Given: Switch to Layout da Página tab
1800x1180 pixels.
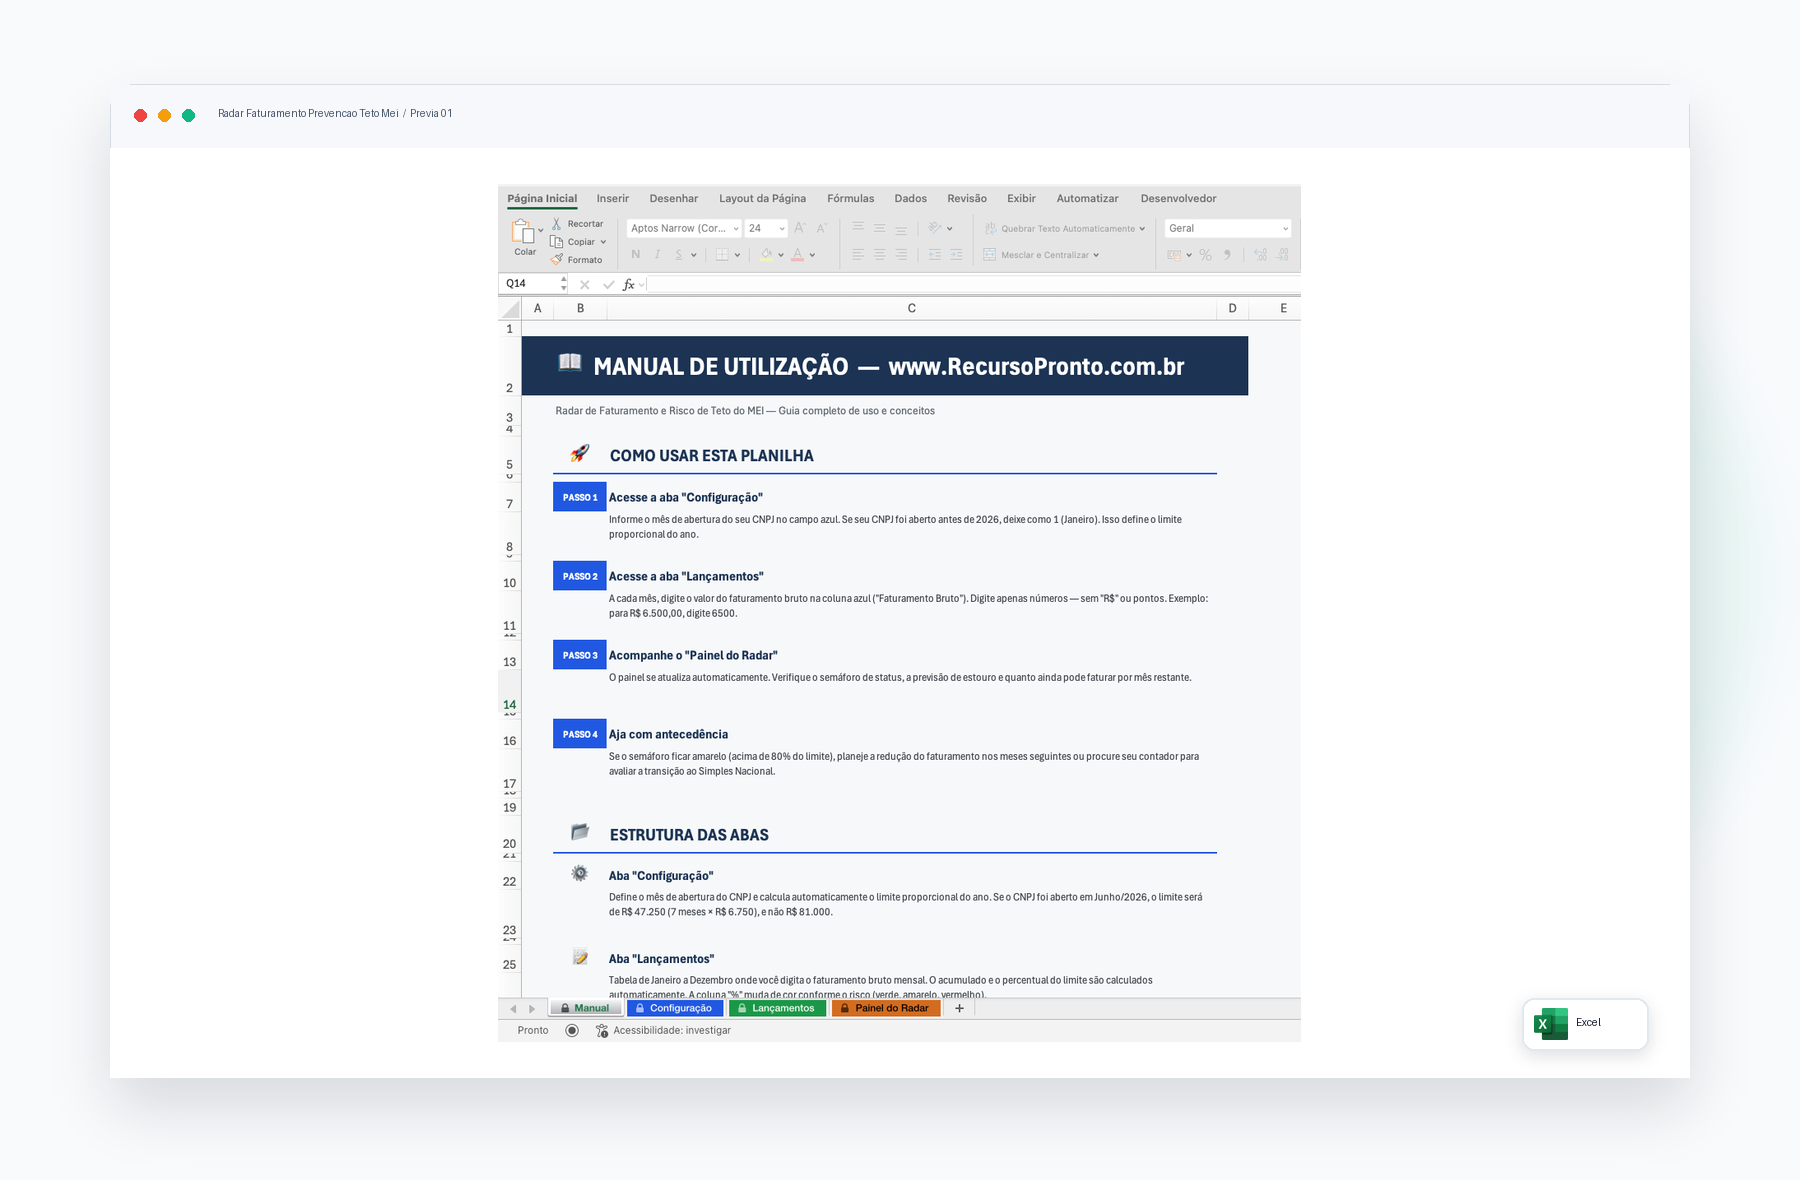Looking at the screenshot, I should tap(763, 199).
